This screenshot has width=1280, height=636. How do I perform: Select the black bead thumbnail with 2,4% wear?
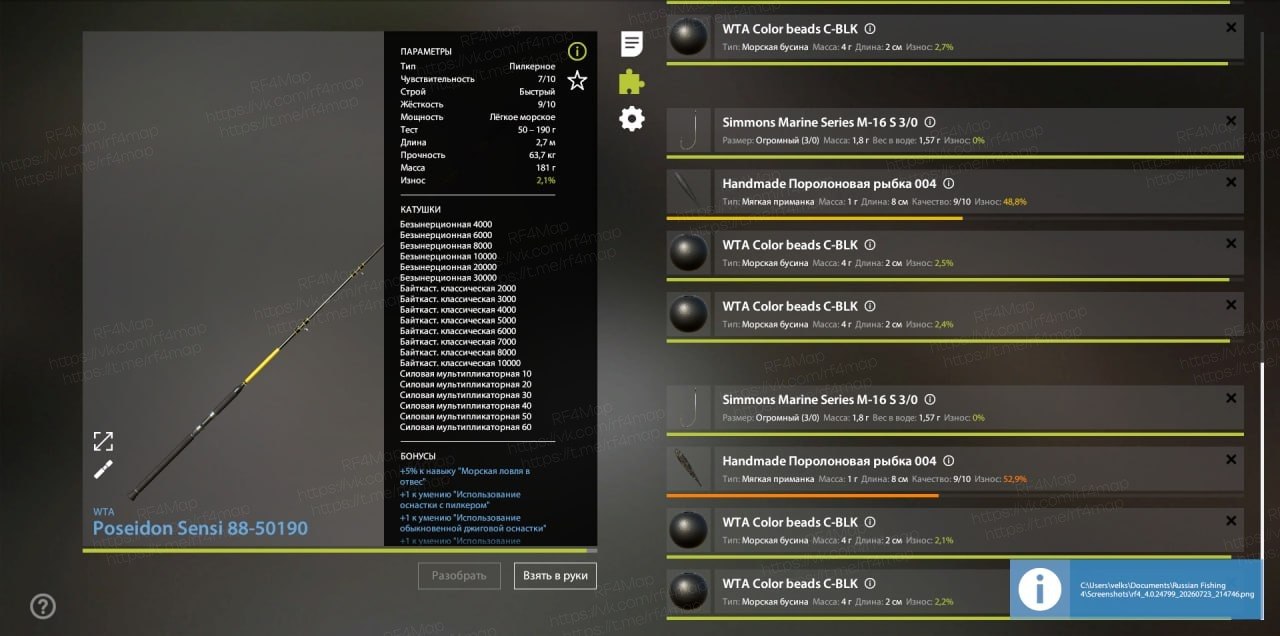688,314
